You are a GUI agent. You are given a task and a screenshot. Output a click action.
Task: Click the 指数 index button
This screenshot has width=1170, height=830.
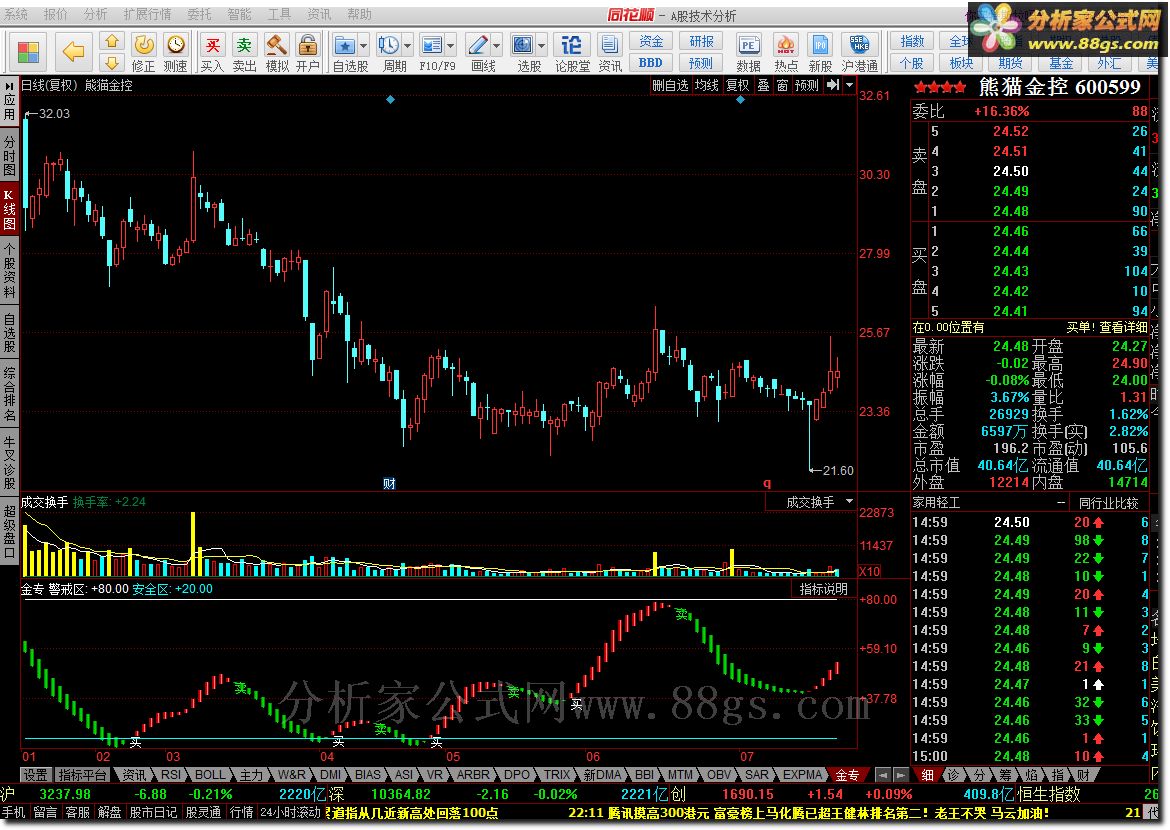912,41
